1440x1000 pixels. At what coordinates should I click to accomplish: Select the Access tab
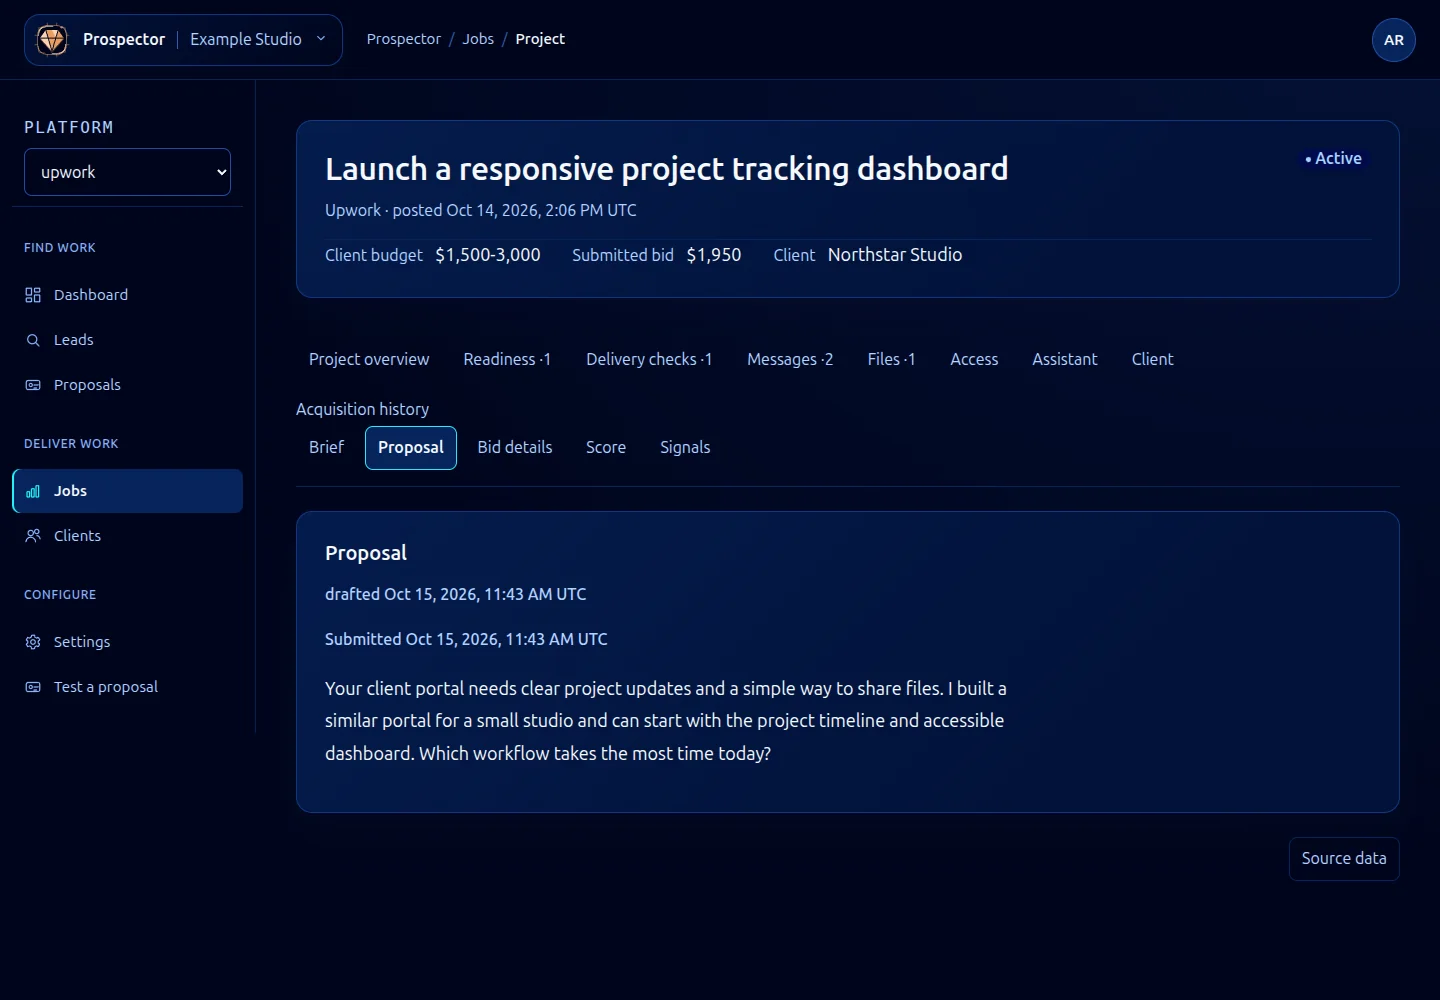974,359
